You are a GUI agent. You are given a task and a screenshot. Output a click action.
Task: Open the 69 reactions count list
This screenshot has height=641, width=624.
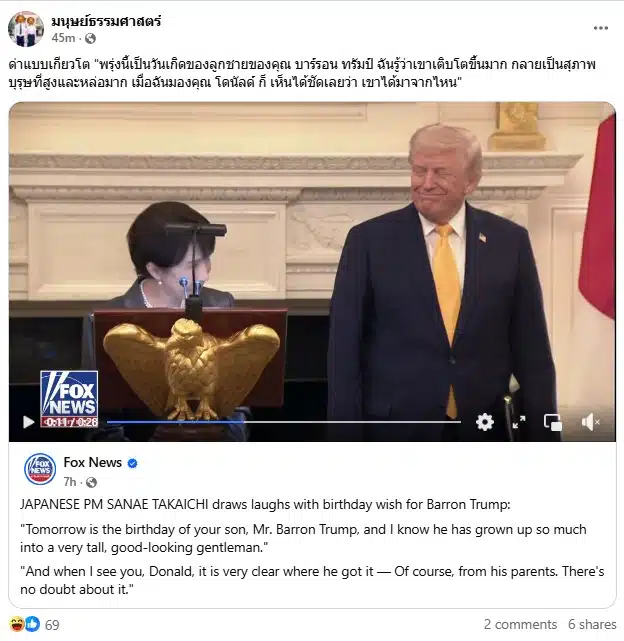click(52, 625)
